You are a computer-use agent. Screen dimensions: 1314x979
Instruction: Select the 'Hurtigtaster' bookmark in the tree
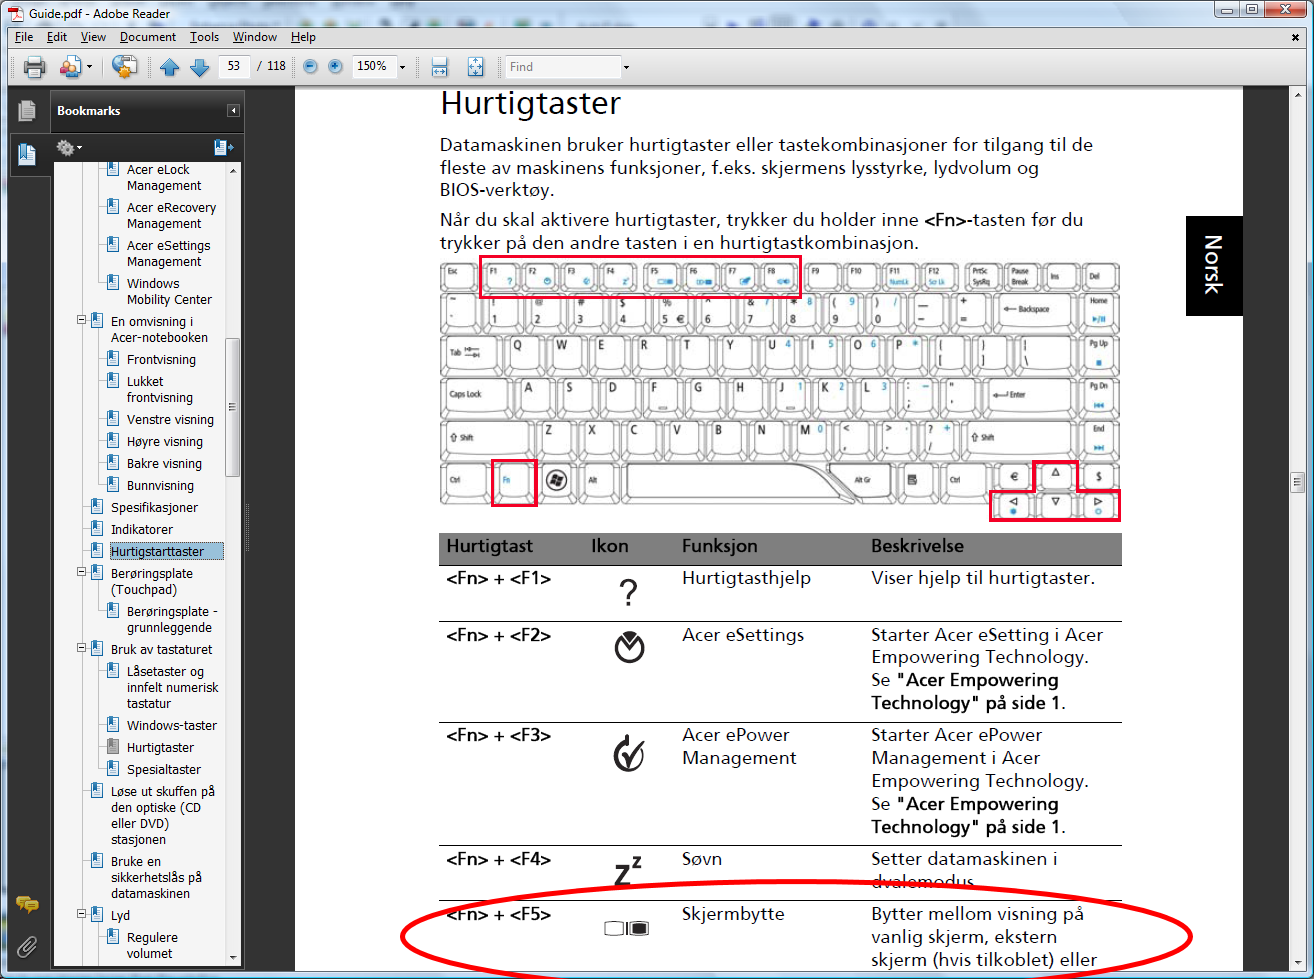[x=160, y=748]
